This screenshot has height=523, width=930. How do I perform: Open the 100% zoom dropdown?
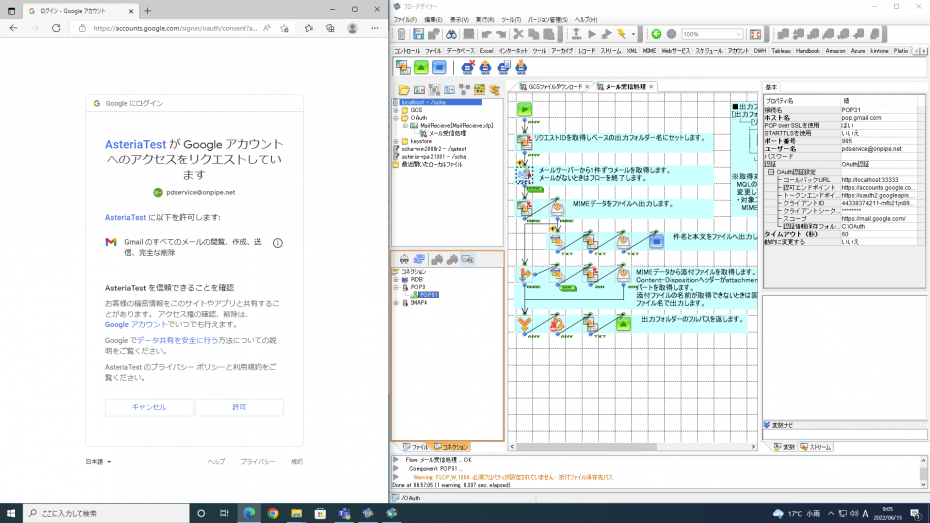(x=738, y=34)
